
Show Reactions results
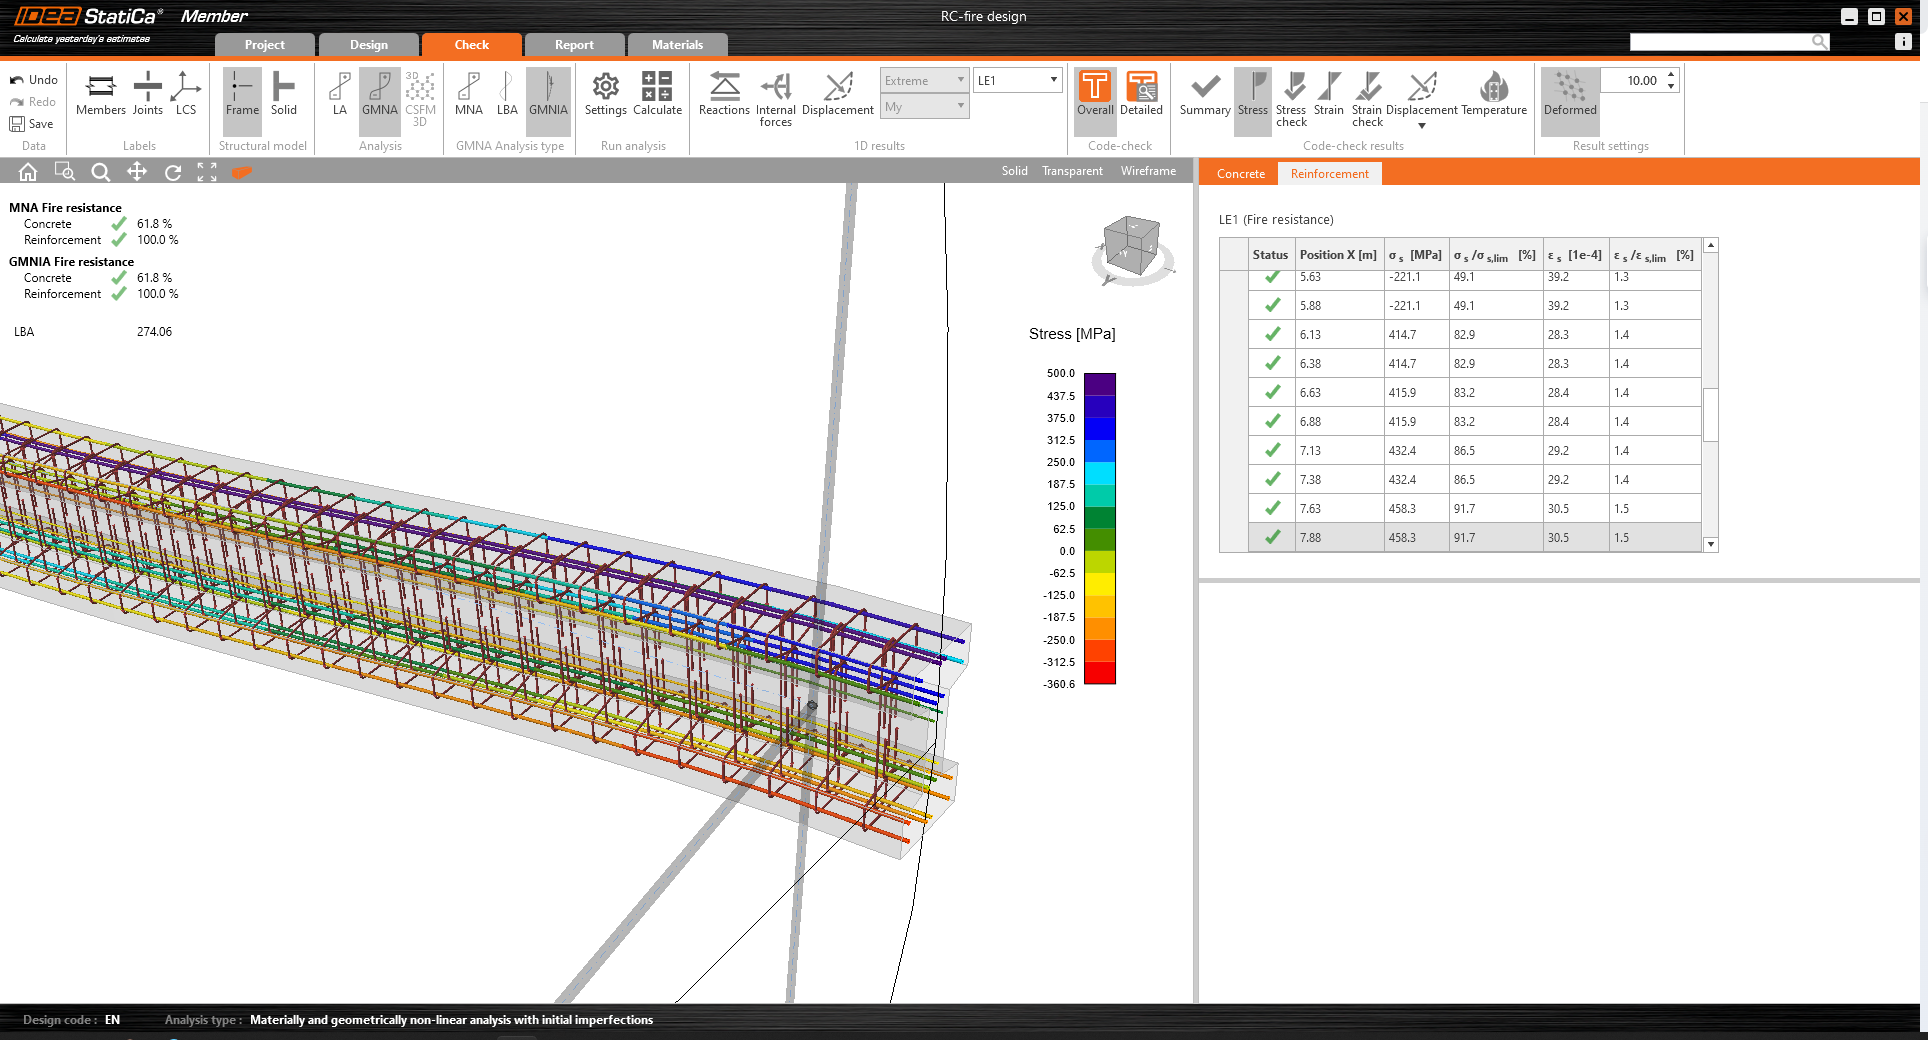click(723, 97)
